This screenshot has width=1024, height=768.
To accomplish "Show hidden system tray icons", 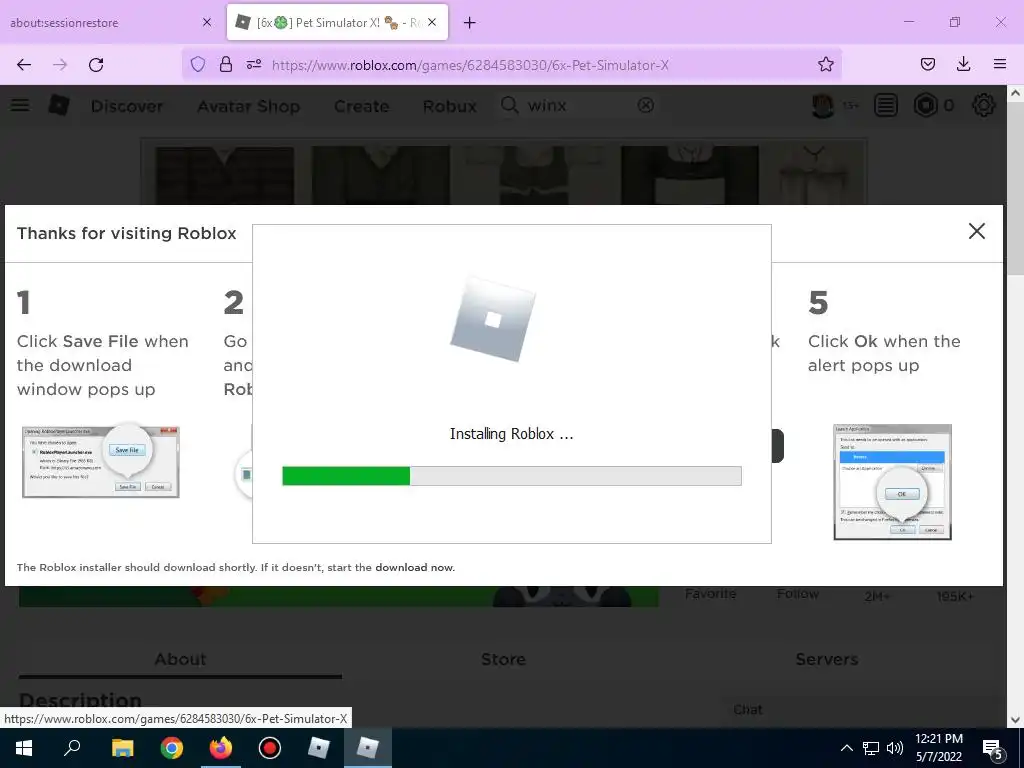I will coord(846,748).
